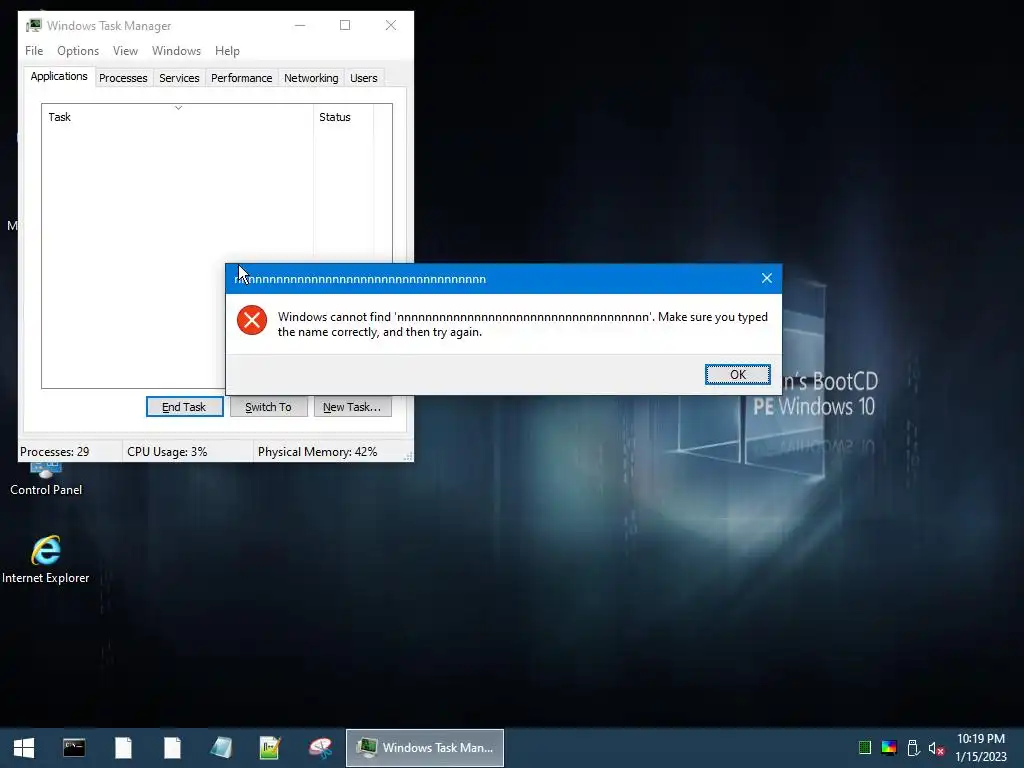Click the USB device tray icon
Image resolution: width=1024 pixels, height=768 pixels.
[913, 748]
